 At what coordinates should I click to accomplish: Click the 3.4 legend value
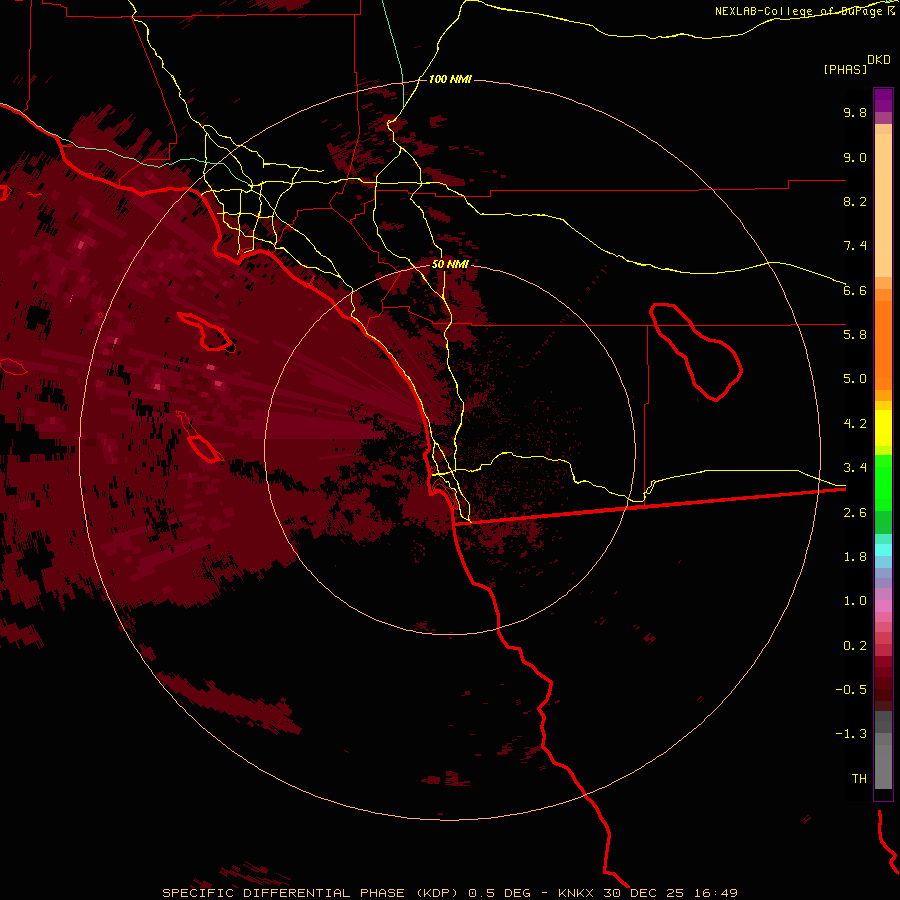(x=855, y=468)
